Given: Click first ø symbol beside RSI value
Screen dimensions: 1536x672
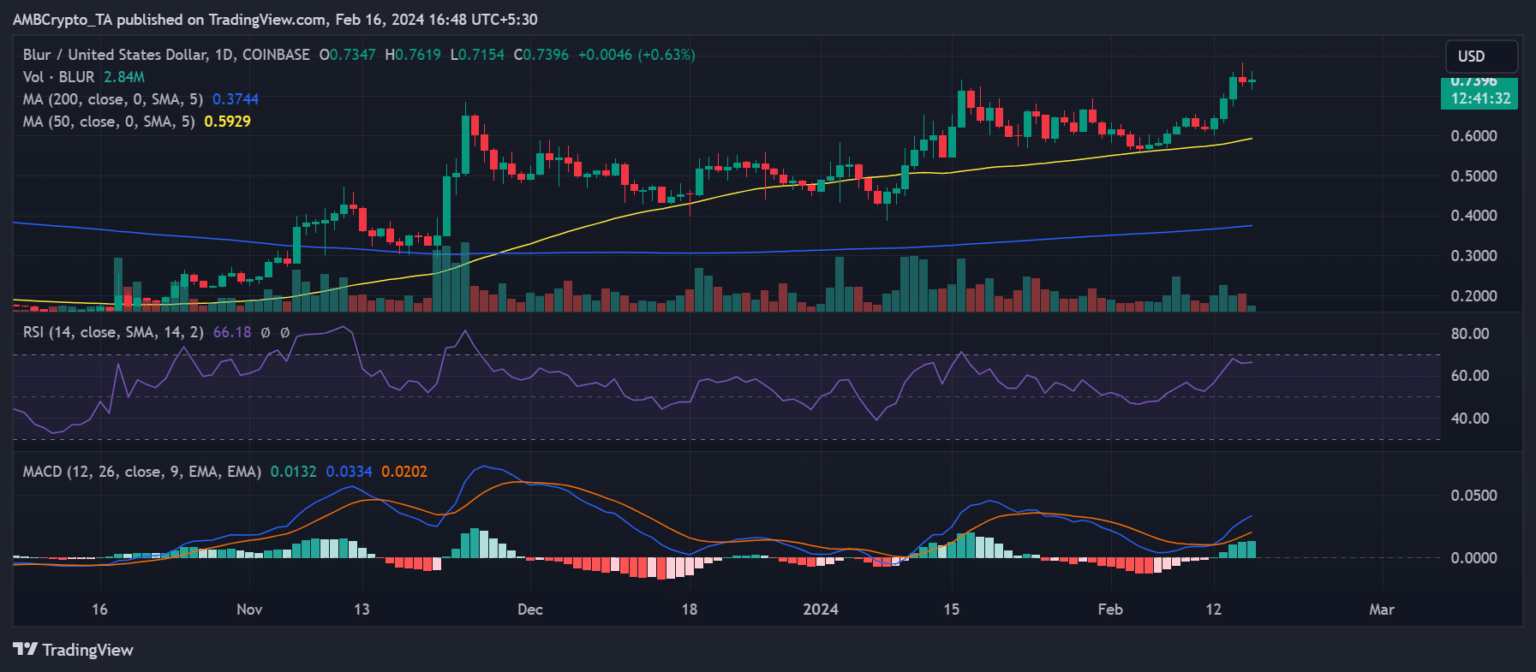Looking at the screenshot, I should click(265, 332).
